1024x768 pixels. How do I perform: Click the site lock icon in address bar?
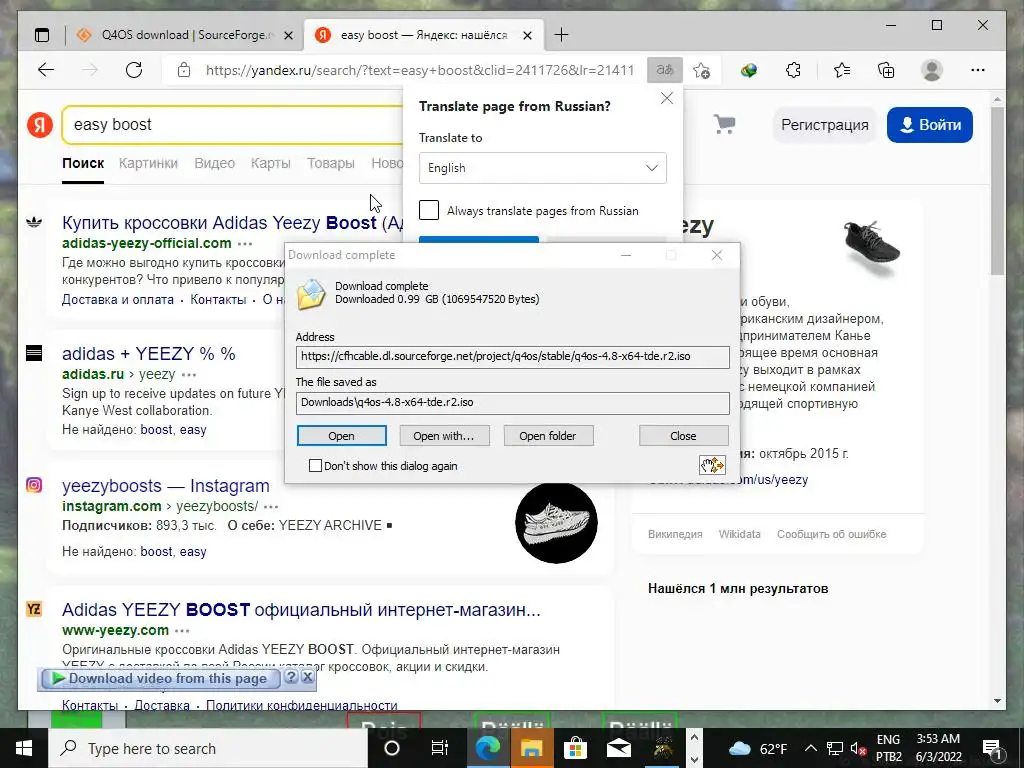click(184, 70)
